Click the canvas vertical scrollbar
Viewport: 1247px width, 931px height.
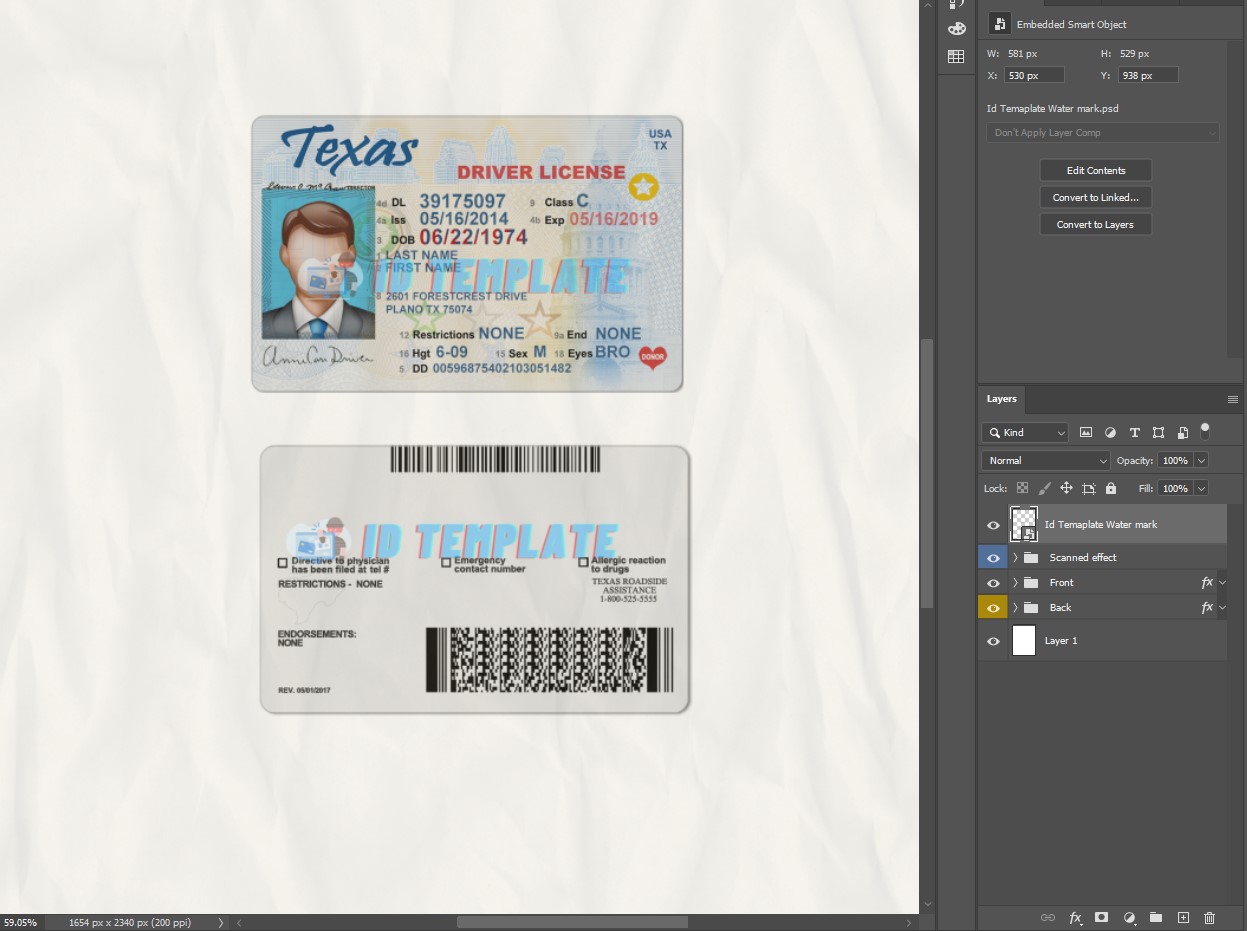[927, 474]
